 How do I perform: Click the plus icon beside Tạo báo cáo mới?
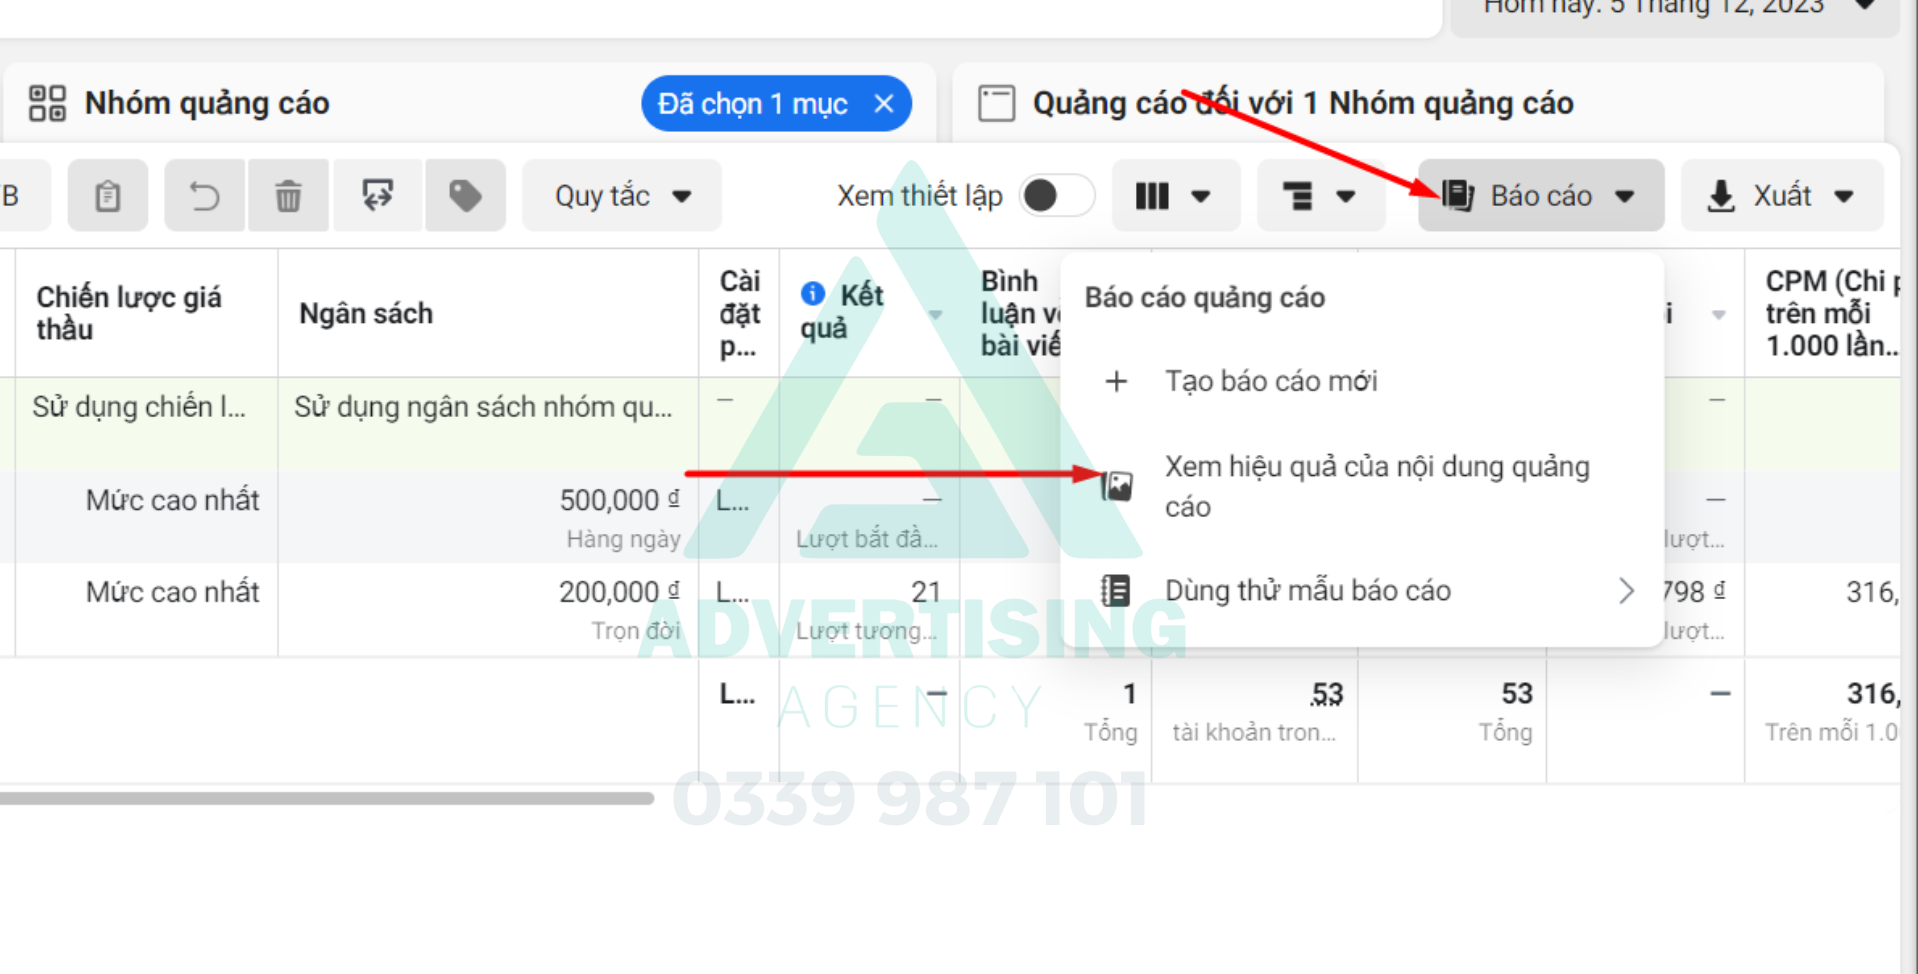tap(1116, 381)
